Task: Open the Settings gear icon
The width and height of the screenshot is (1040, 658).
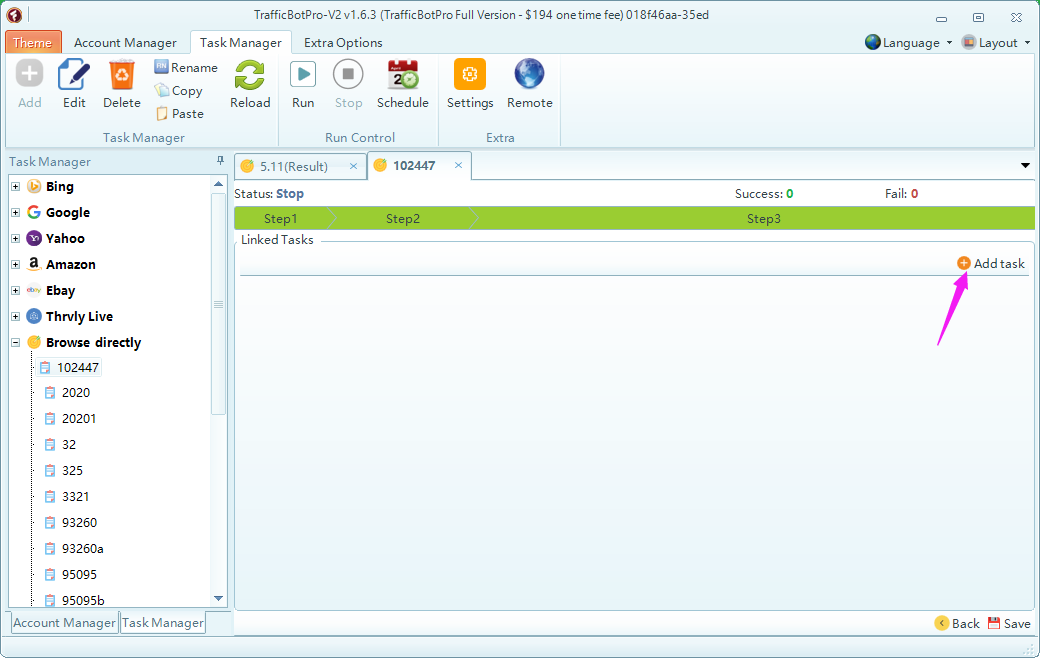Action: pyautogui.click(x=470, y=76)
